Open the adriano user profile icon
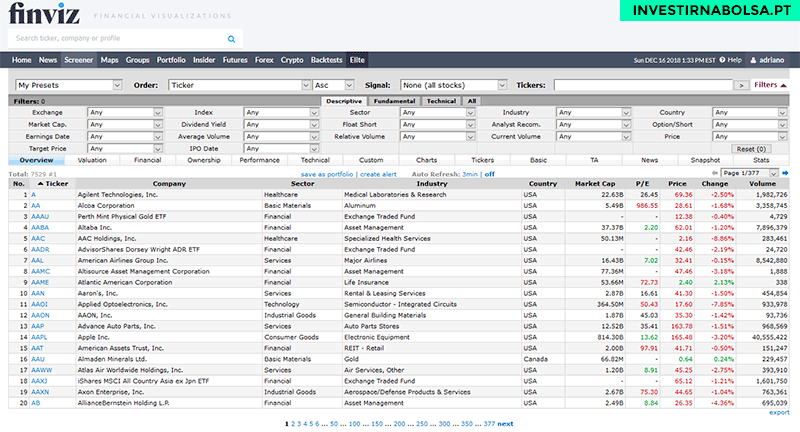This screenshot has height=432, width=800. tap(753, 60)
